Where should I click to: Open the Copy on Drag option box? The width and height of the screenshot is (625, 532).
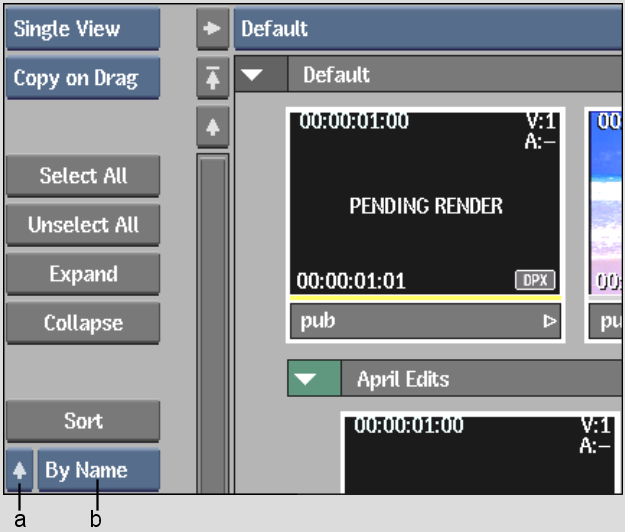(83, 78)
